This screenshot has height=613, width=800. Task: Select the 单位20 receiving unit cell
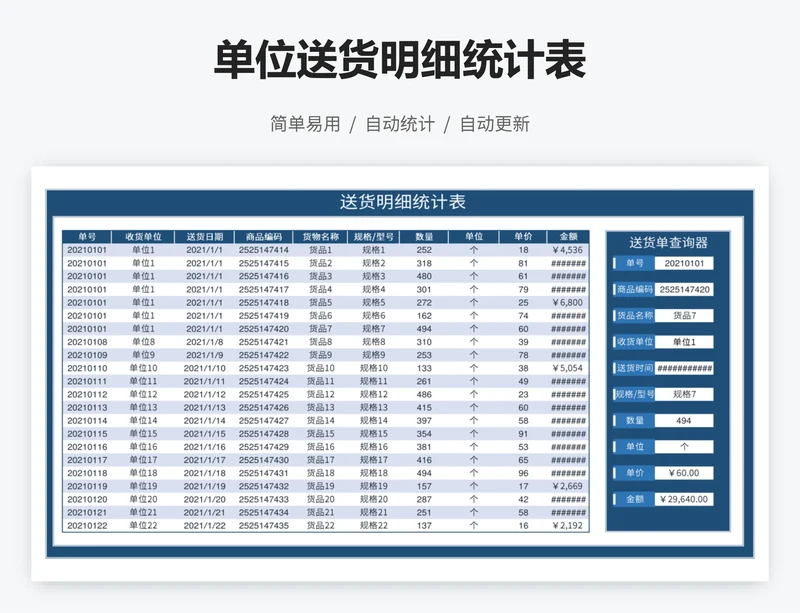pyautogui.click(x=143, y=499)
